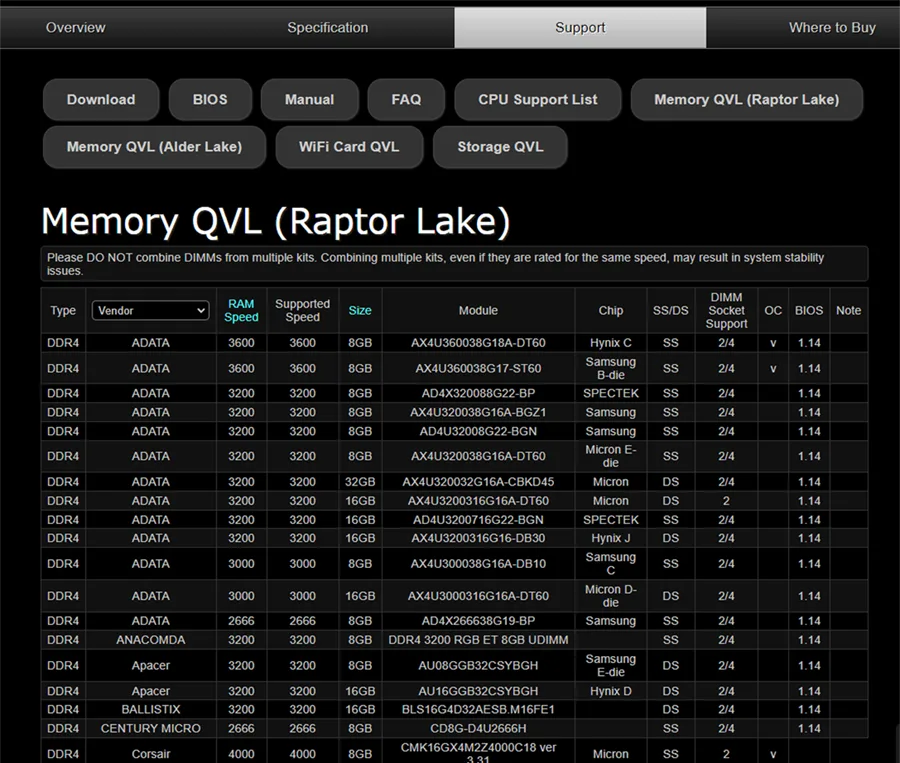Click the SS/DS column header
900x763 pixels.
coord(670,311)
